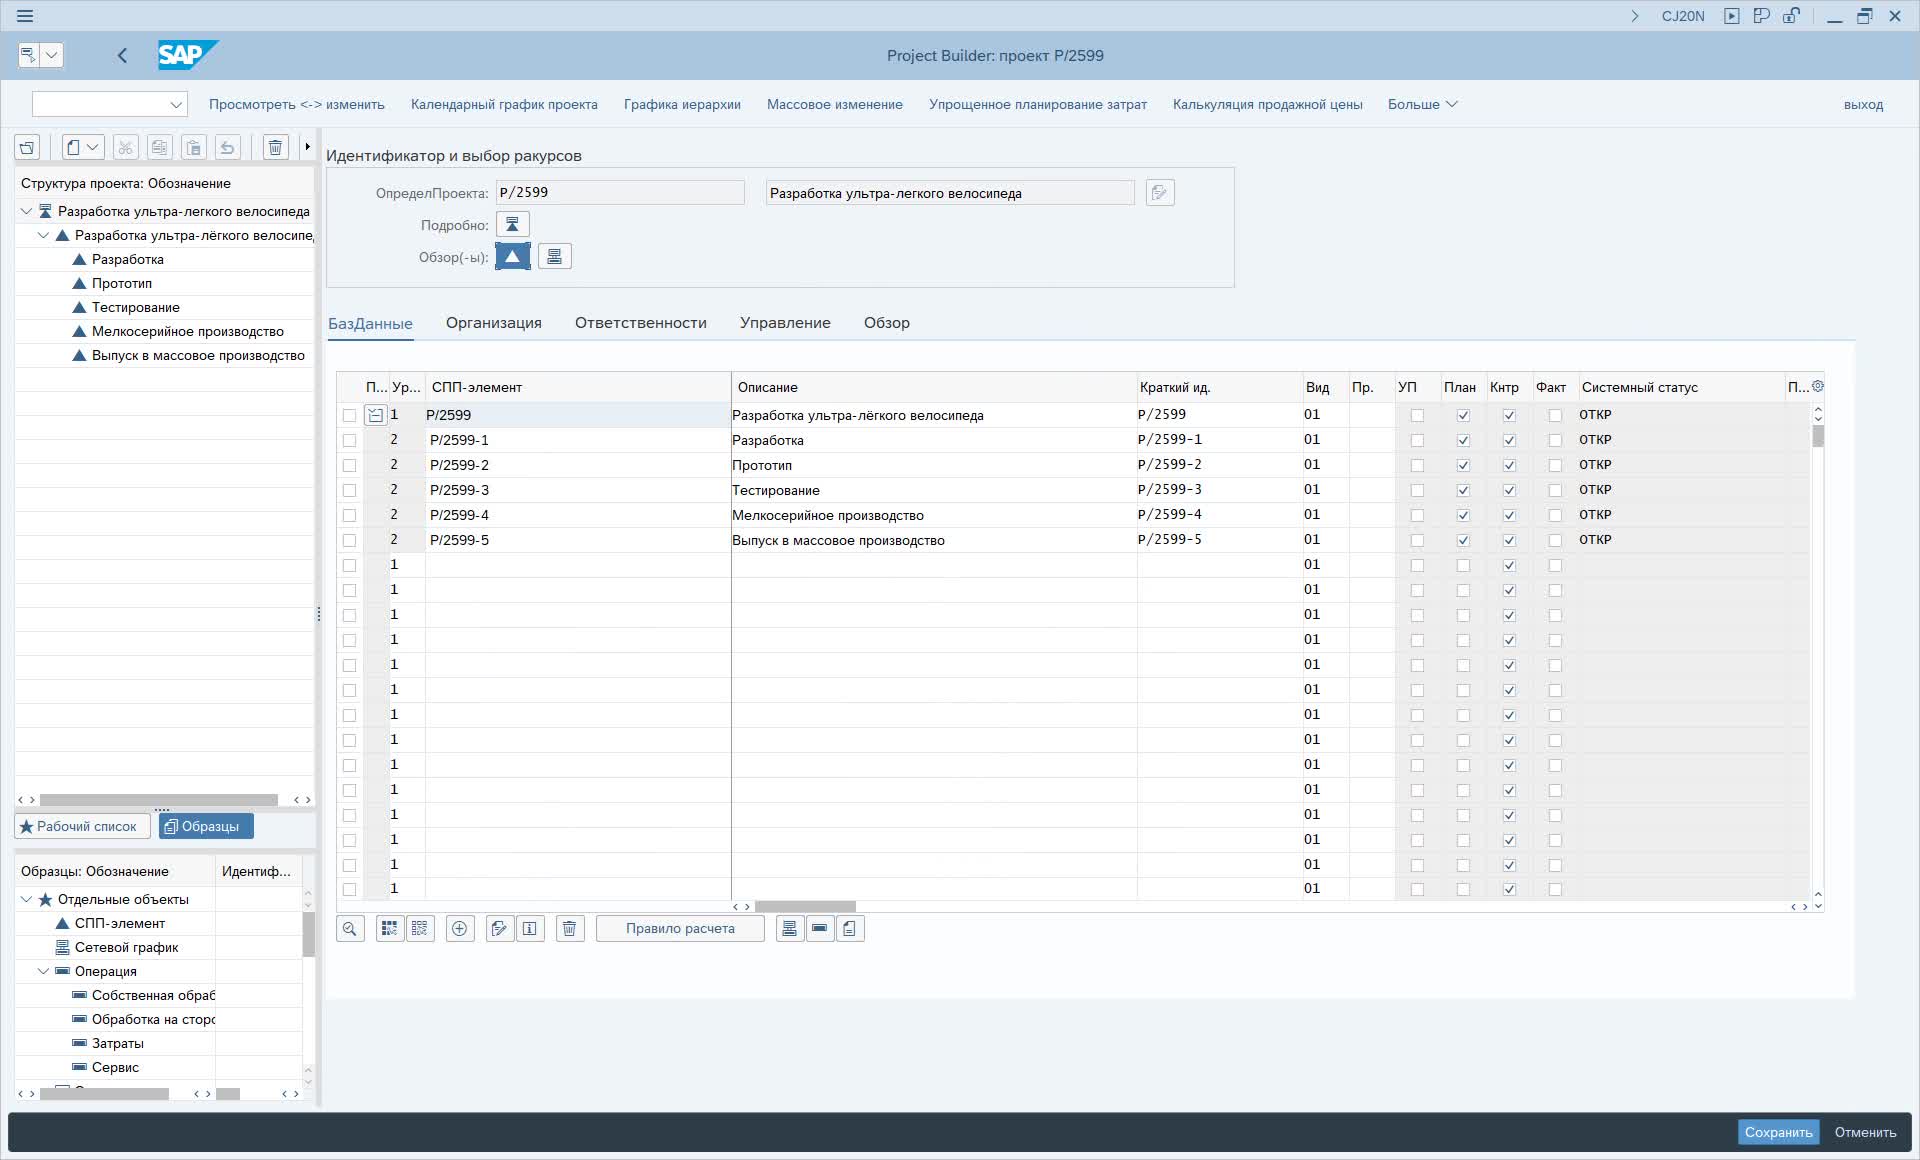Open the command field dropdown
Screen dimensions: 1920x1160
176,104
